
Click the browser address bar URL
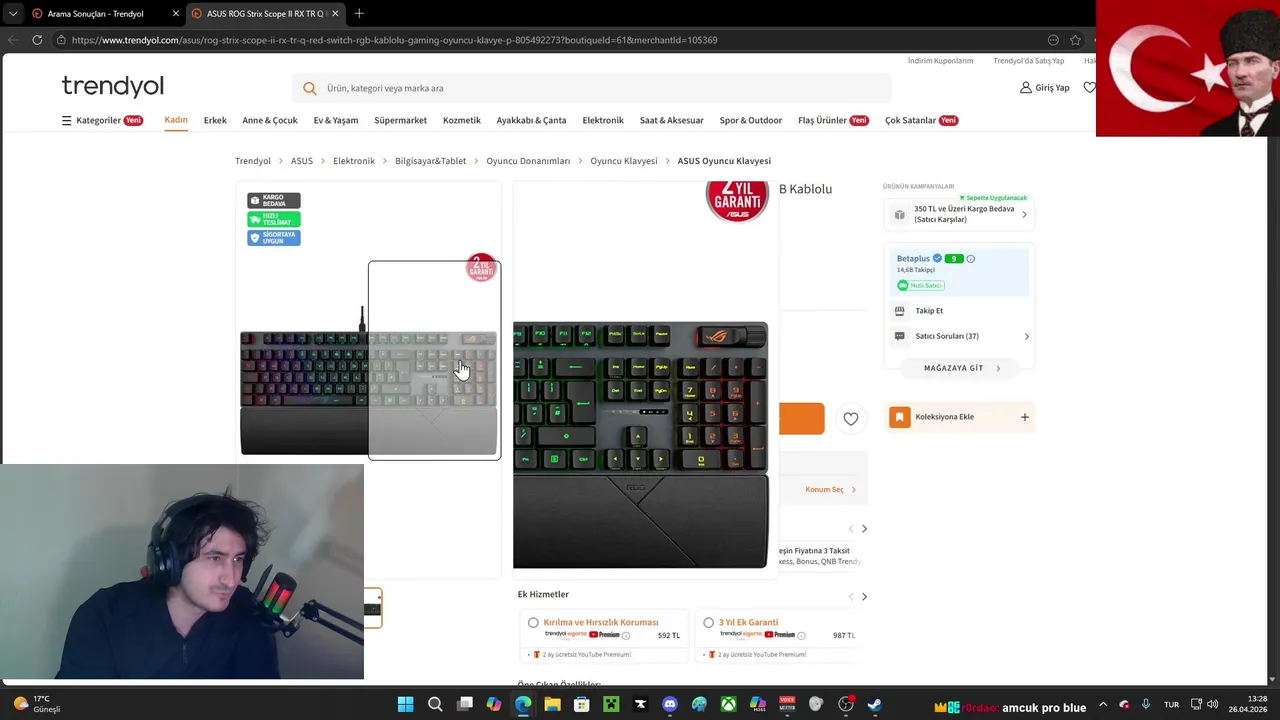click(394, 40)
